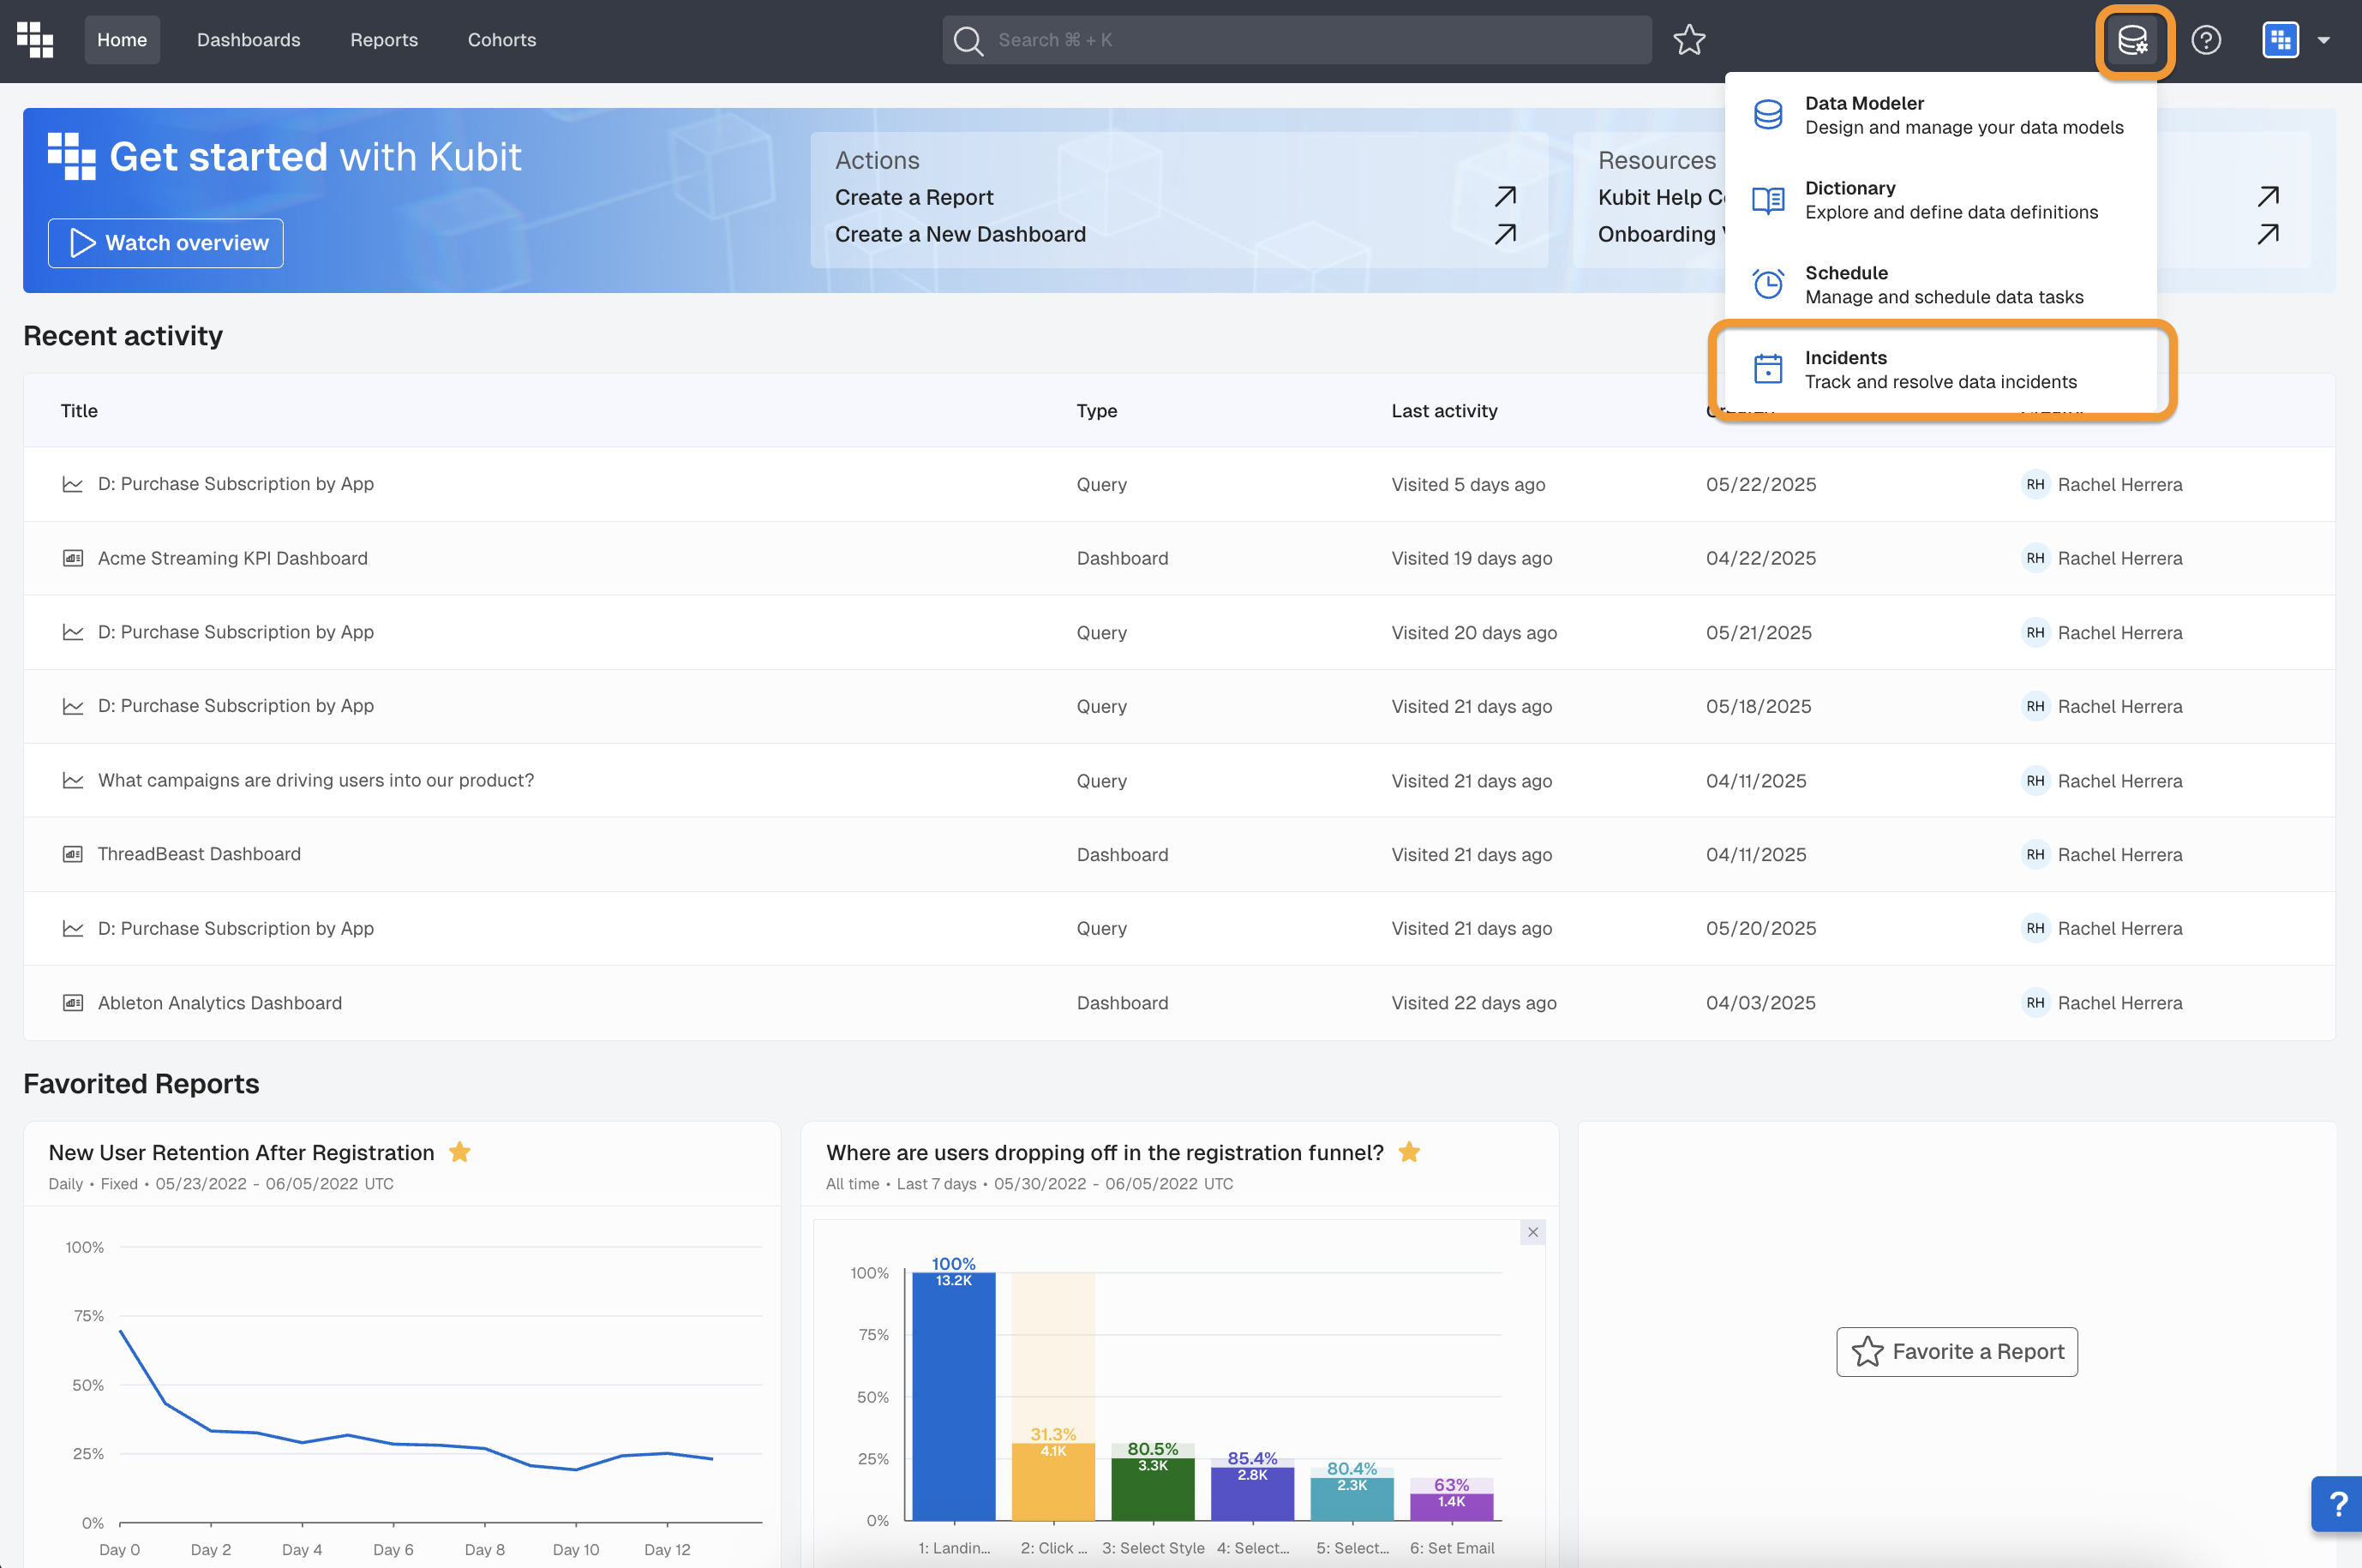Click dashboard icon for Acme Streaming KPI

point(73,558)
